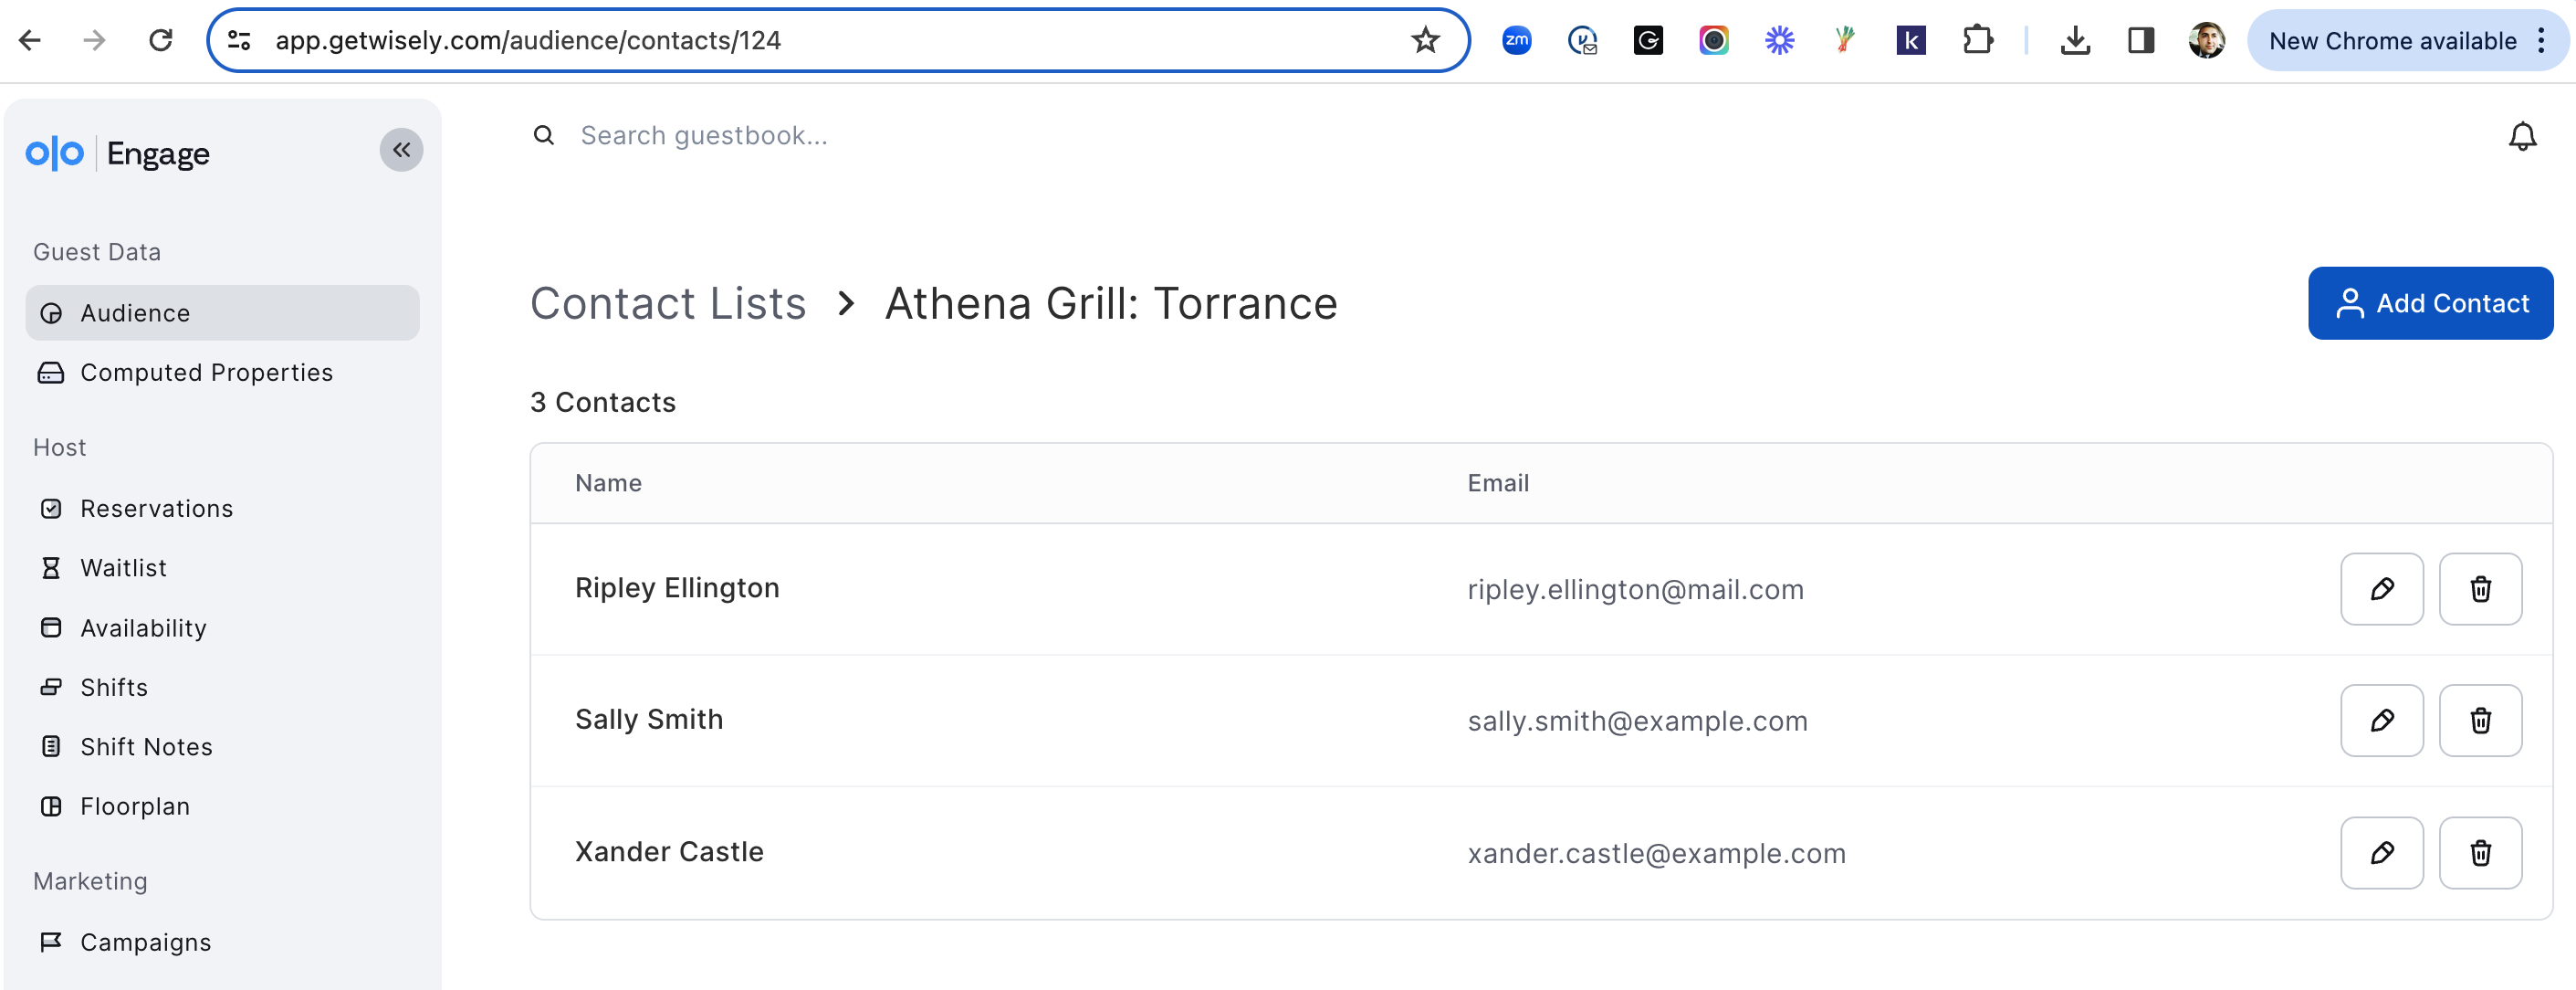
Task: Reload the current page
Action: click(160, 40)
